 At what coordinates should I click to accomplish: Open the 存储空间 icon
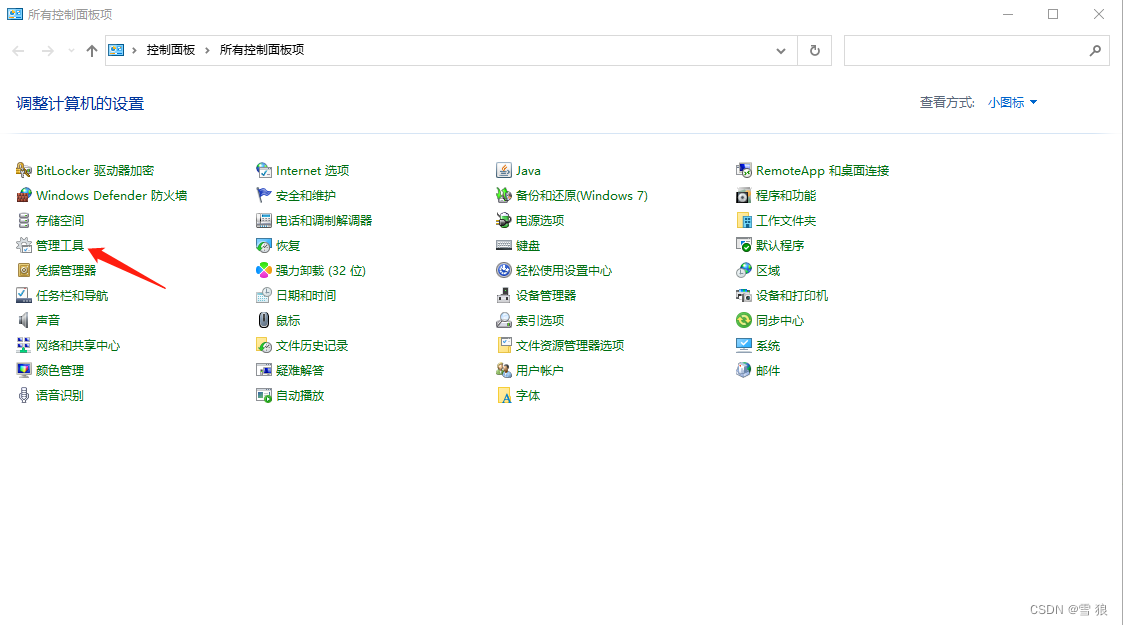(x=24, y=221)
